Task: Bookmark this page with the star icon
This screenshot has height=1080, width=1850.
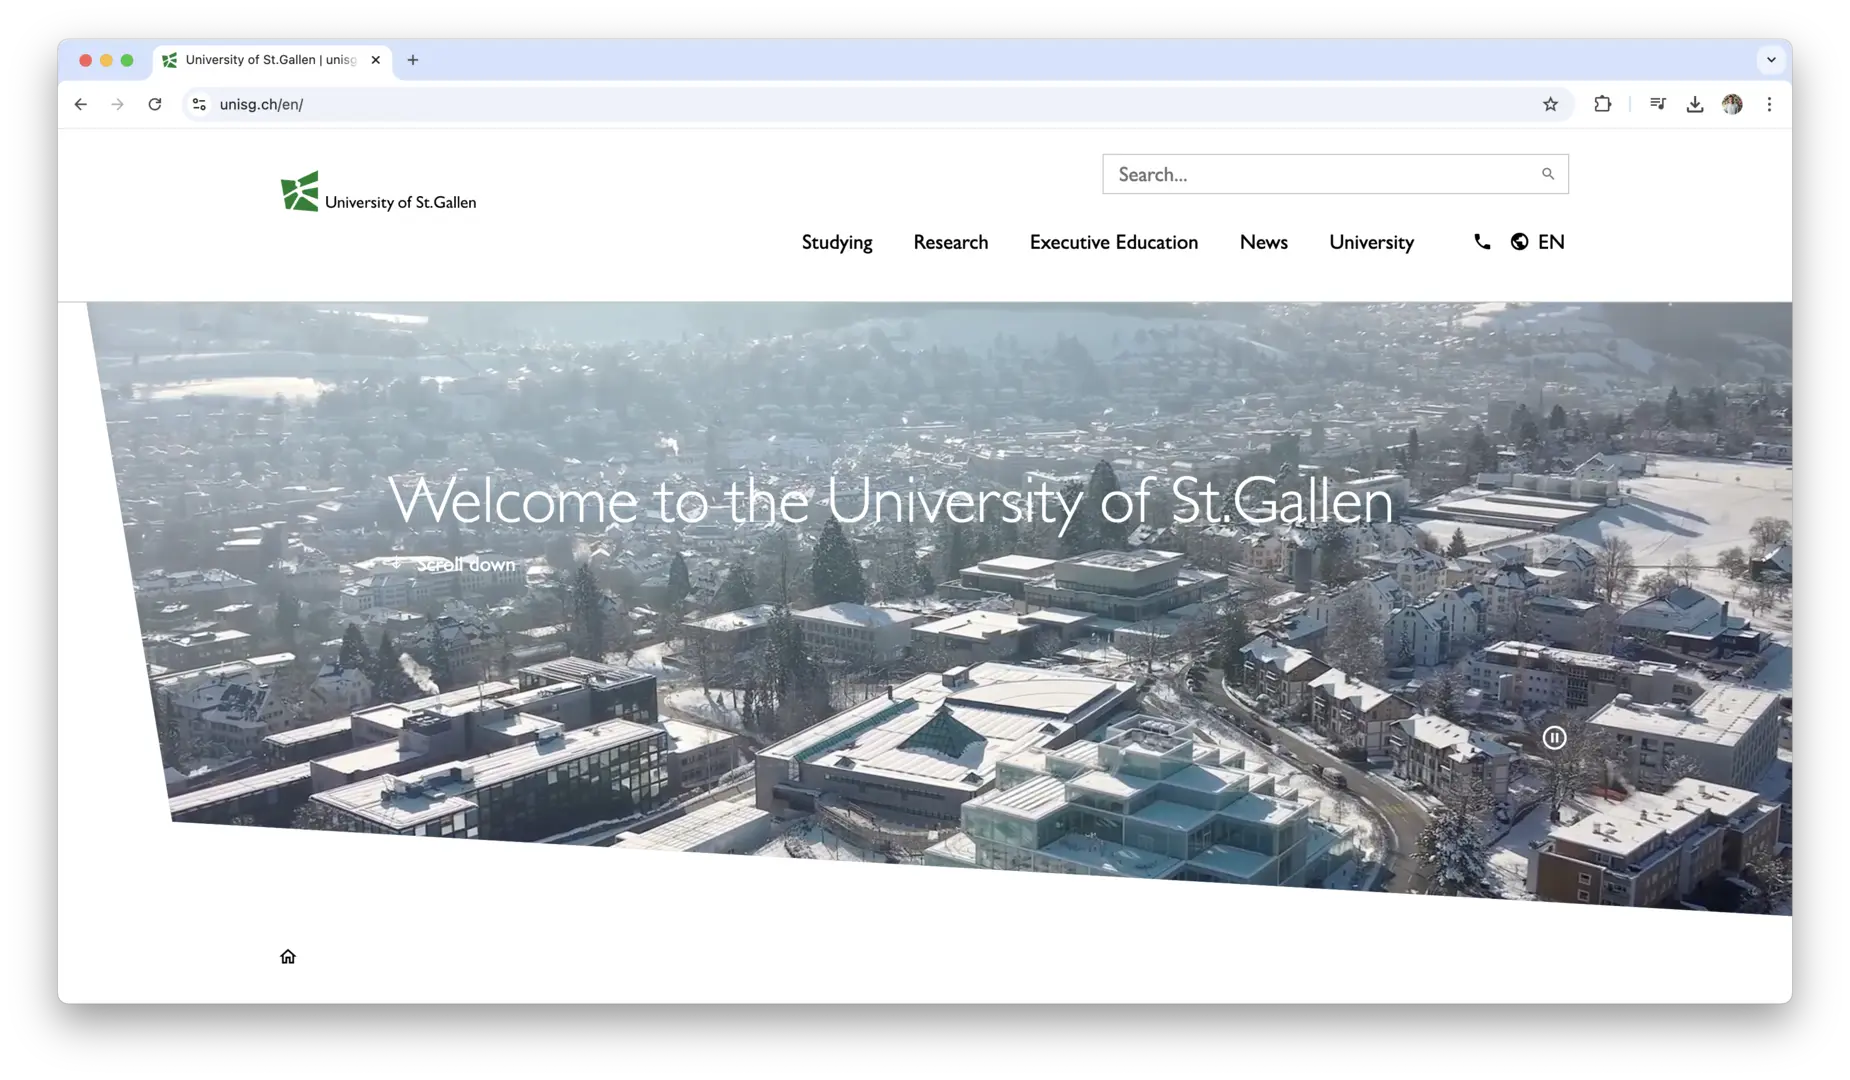Action: coord(1550,104)
